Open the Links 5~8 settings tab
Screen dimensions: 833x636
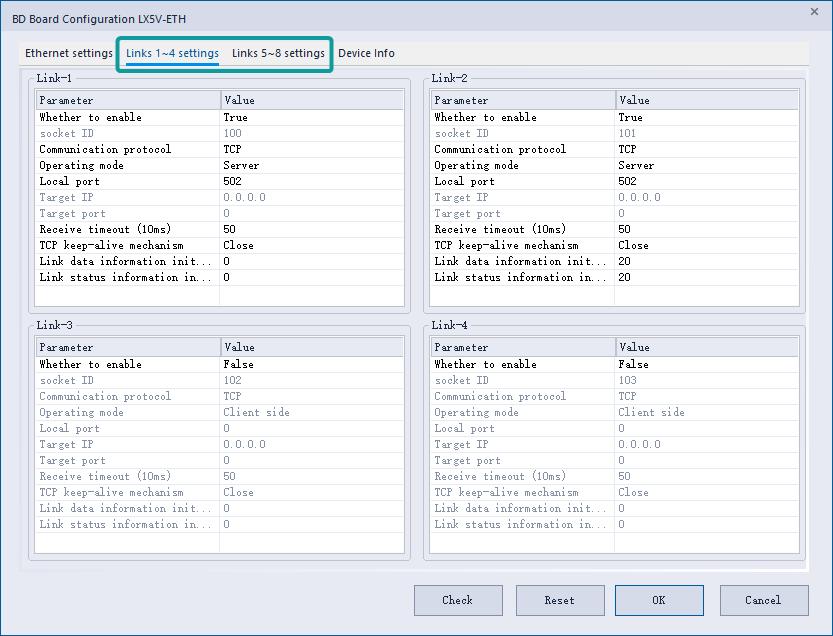tap(278, 53)
